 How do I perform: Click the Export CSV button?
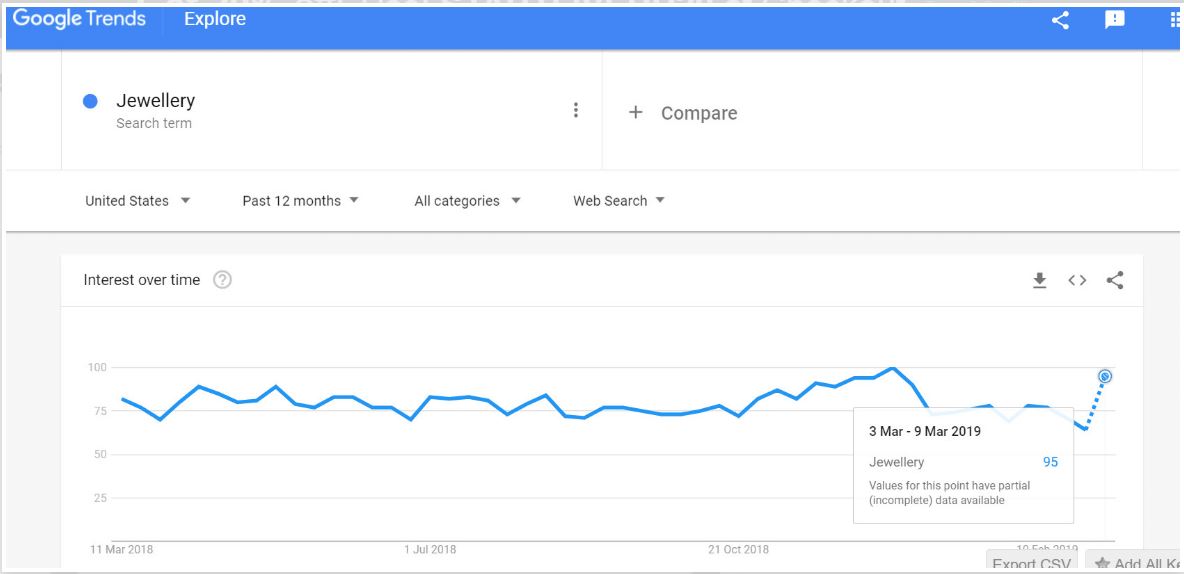[x=1031, y=563]
